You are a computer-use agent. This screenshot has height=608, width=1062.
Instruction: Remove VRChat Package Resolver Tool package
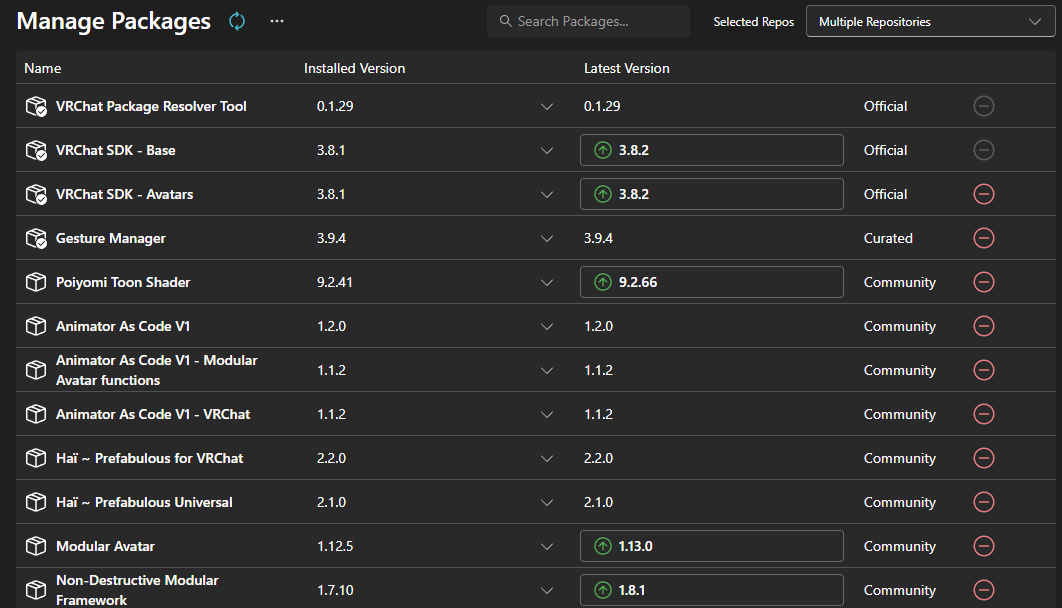point(983,106)
